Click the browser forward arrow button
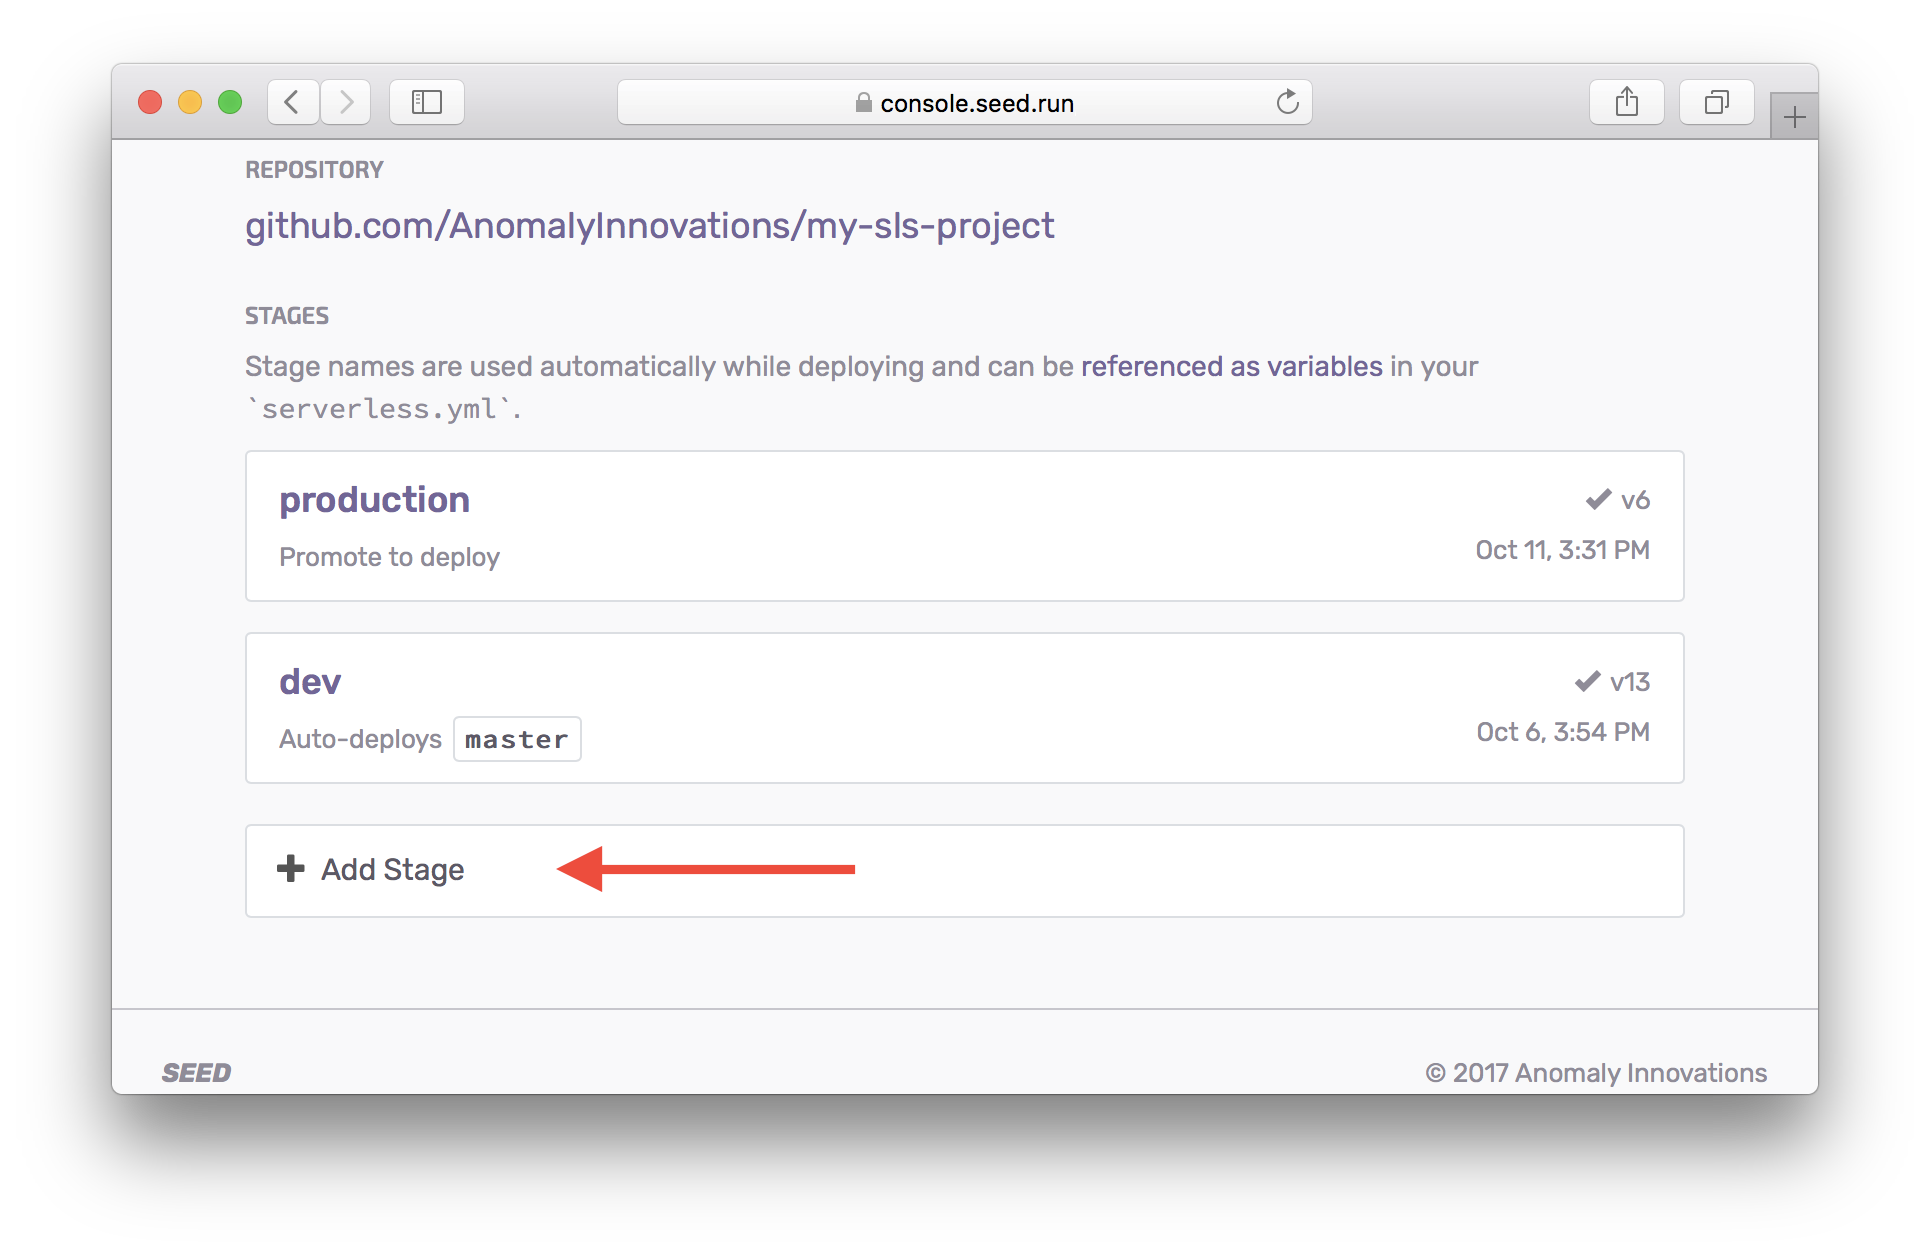This screenshot has width=1930, height=1254. coord(346,102)
